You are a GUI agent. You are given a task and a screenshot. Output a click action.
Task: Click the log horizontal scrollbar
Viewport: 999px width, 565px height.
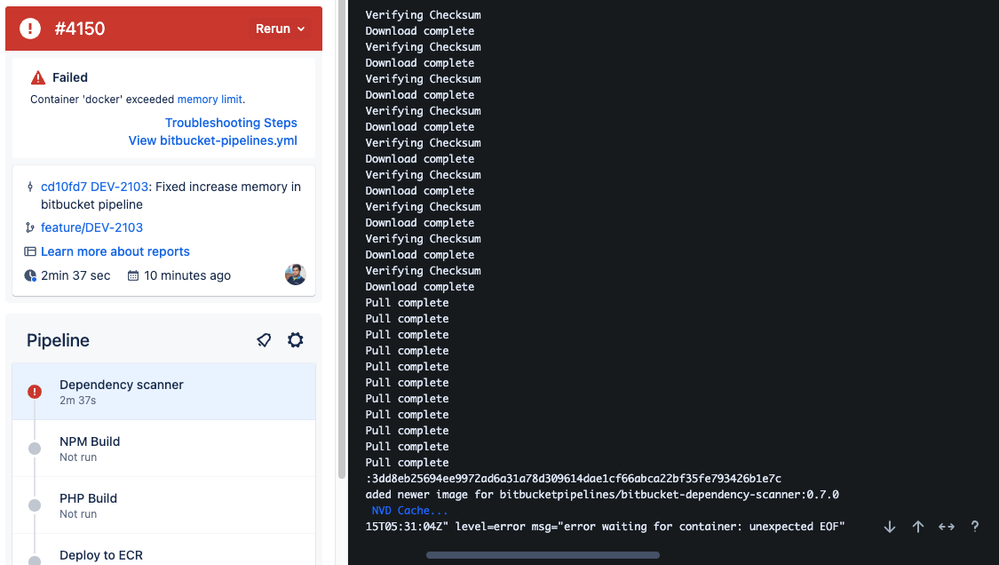pyautogui.click(x=543, y=555)
